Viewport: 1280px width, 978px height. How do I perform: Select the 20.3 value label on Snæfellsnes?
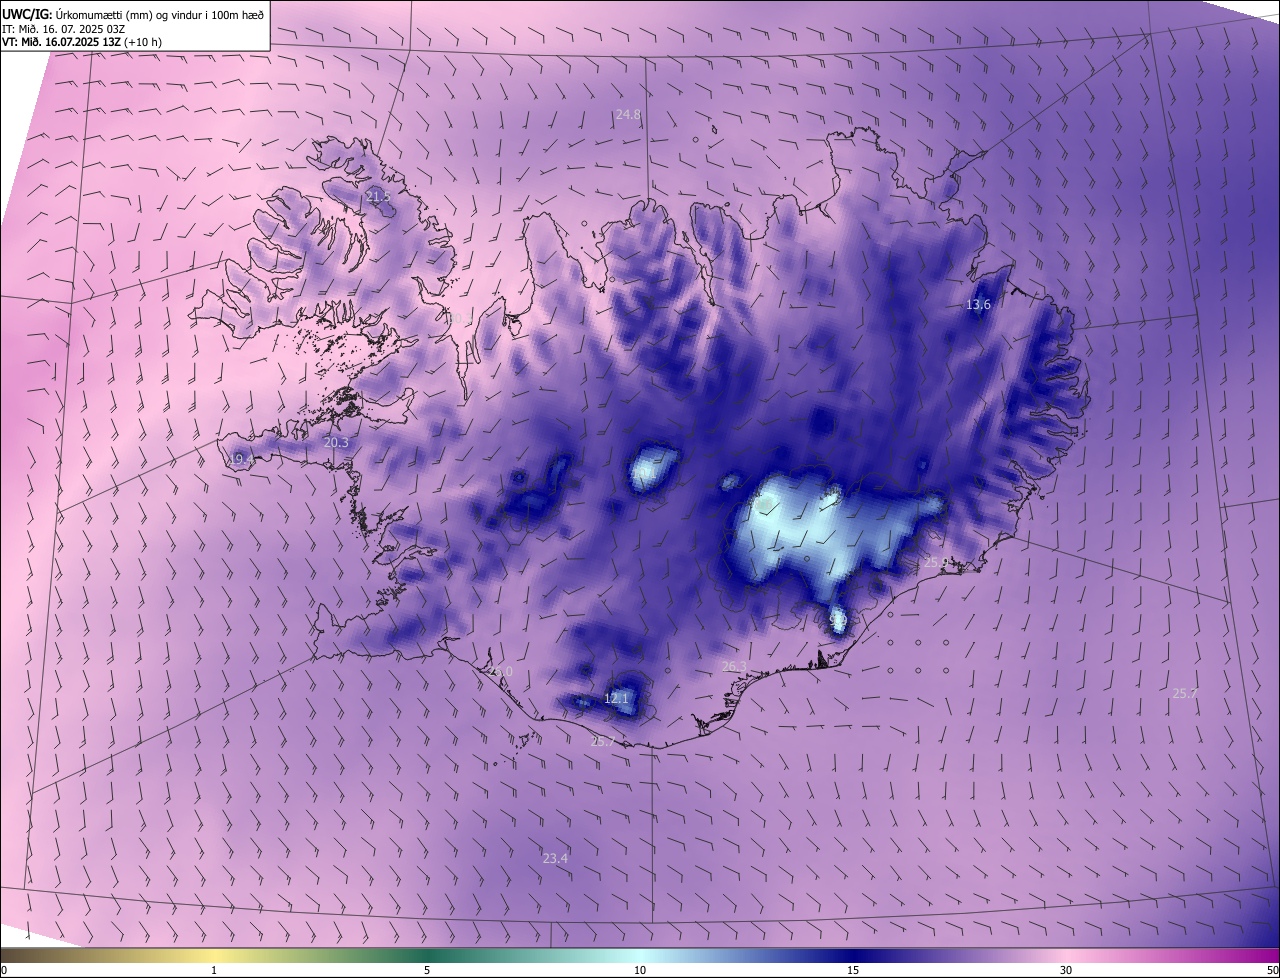point(336,442)
